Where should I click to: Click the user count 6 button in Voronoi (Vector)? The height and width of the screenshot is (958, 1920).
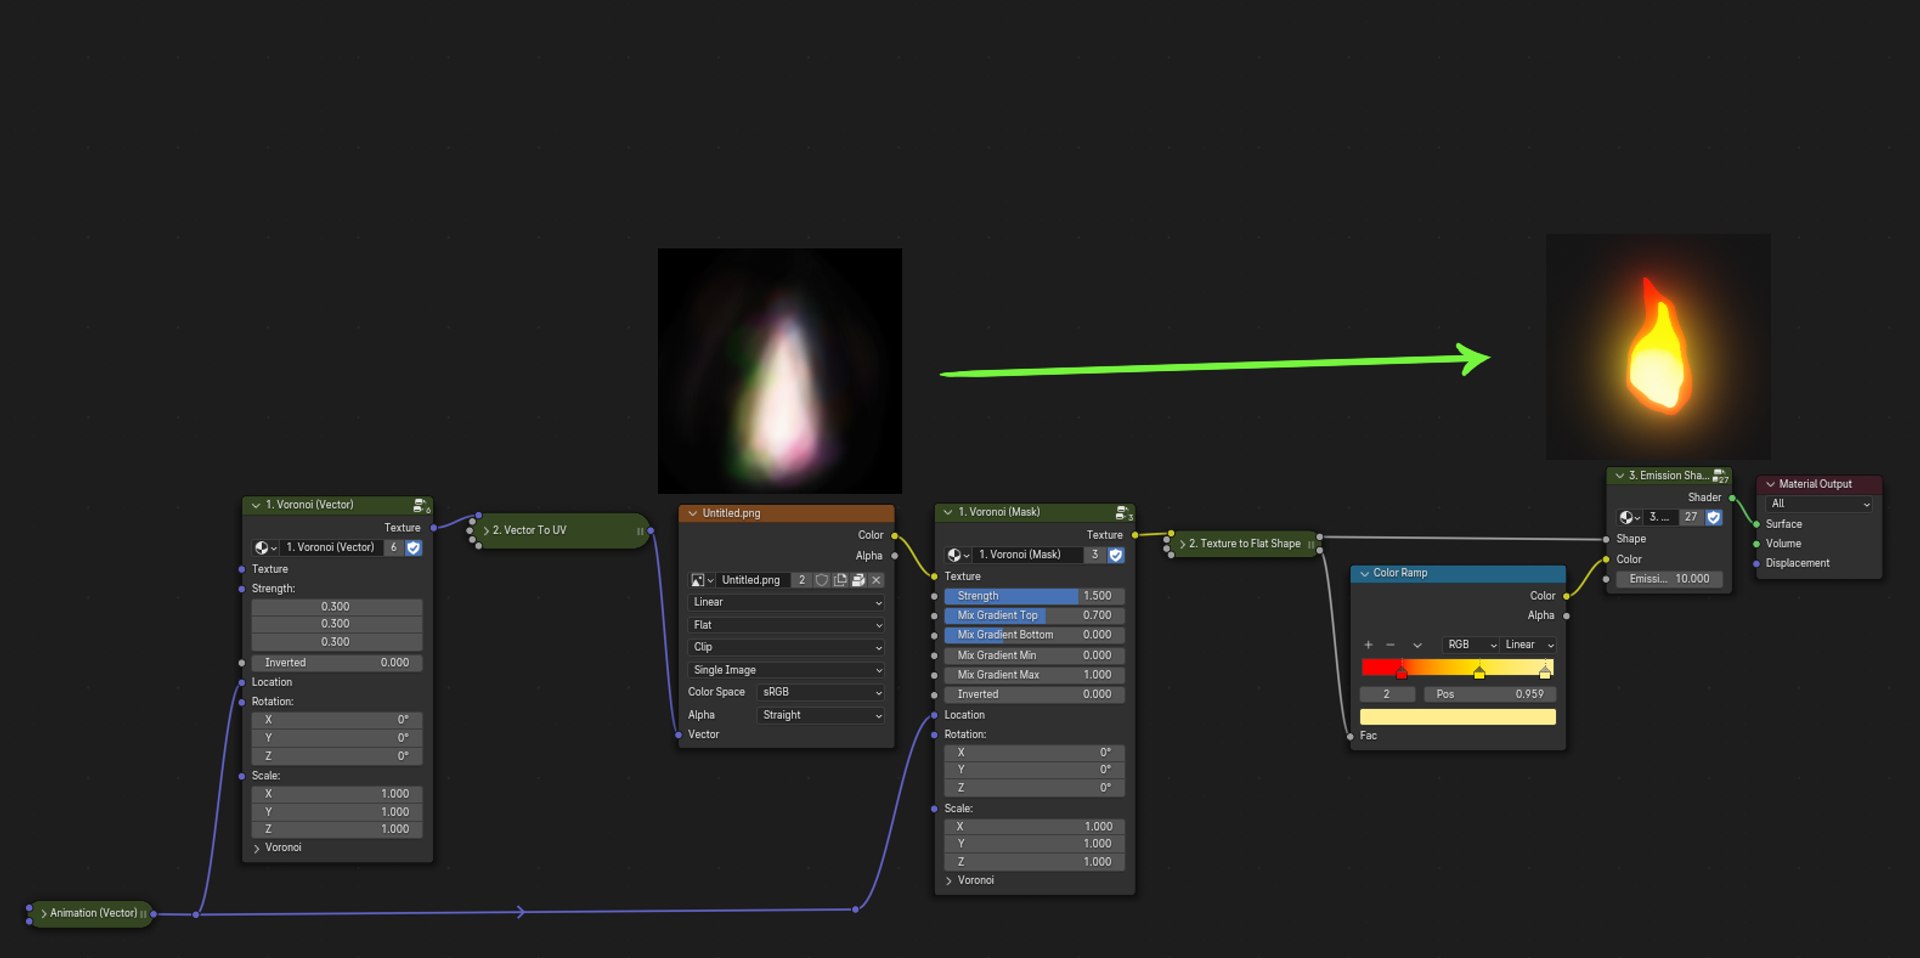coord(394,548)
